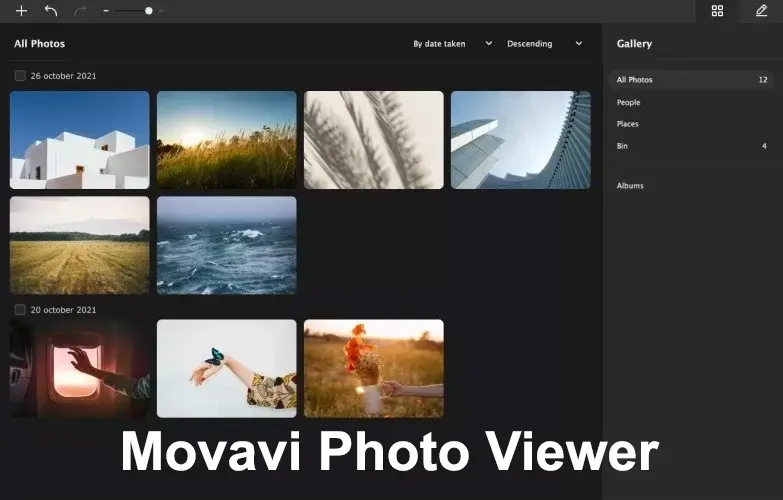Image resolution: width=783 pixels, height=500 pixels.
Task: Click the chevron next to Descending
Action: pyautogui.click(x=579, y=43)
